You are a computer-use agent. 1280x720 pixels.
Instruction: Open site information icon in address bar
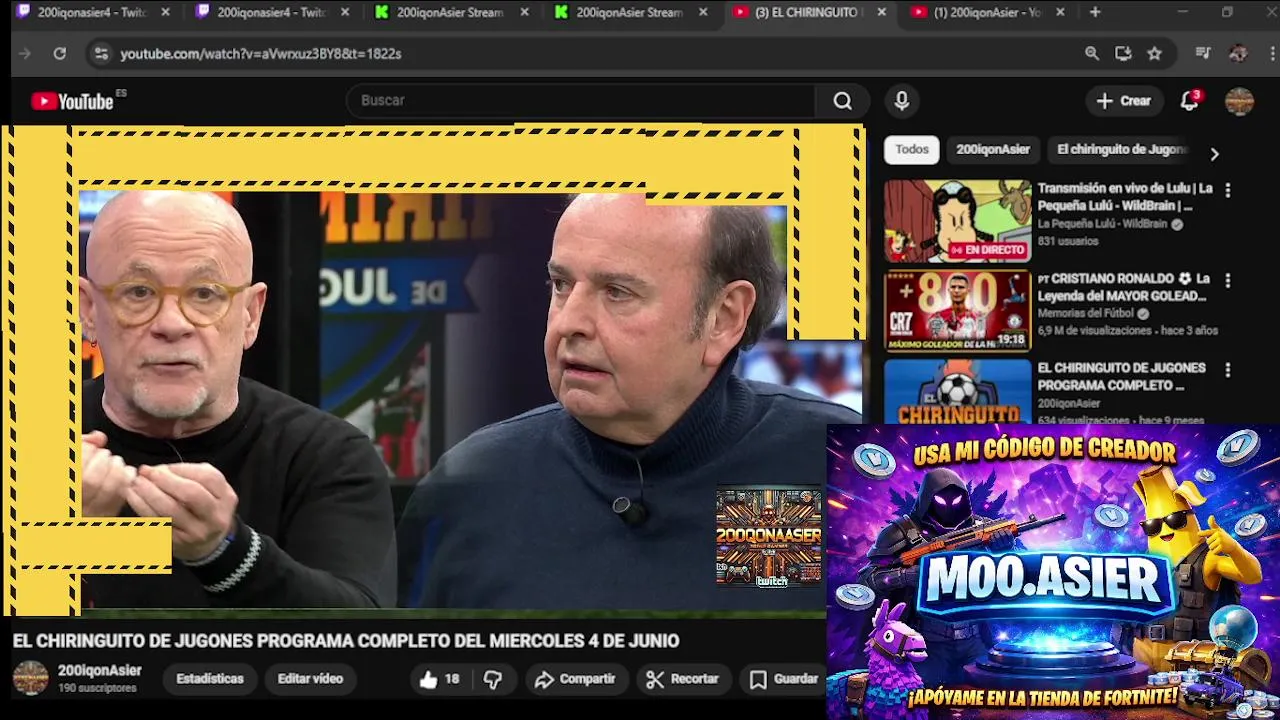(x=100, y=54)
